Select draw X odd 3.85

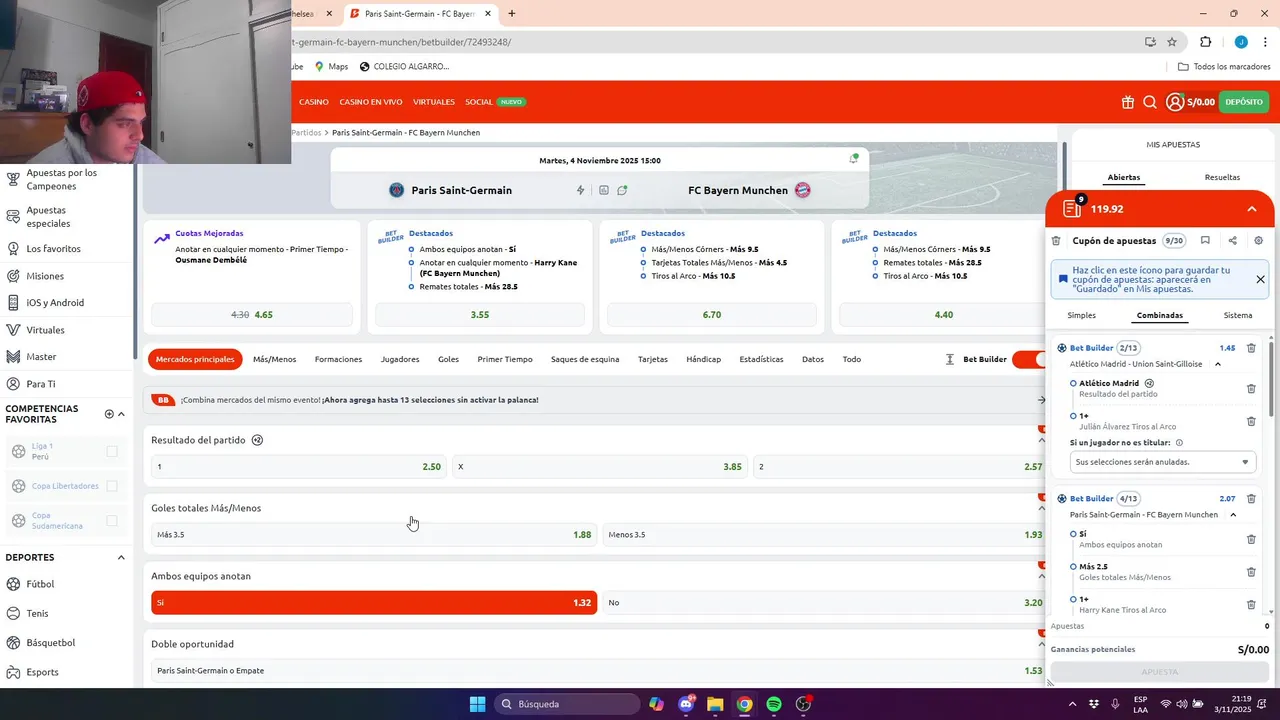[x=600, y=467]
